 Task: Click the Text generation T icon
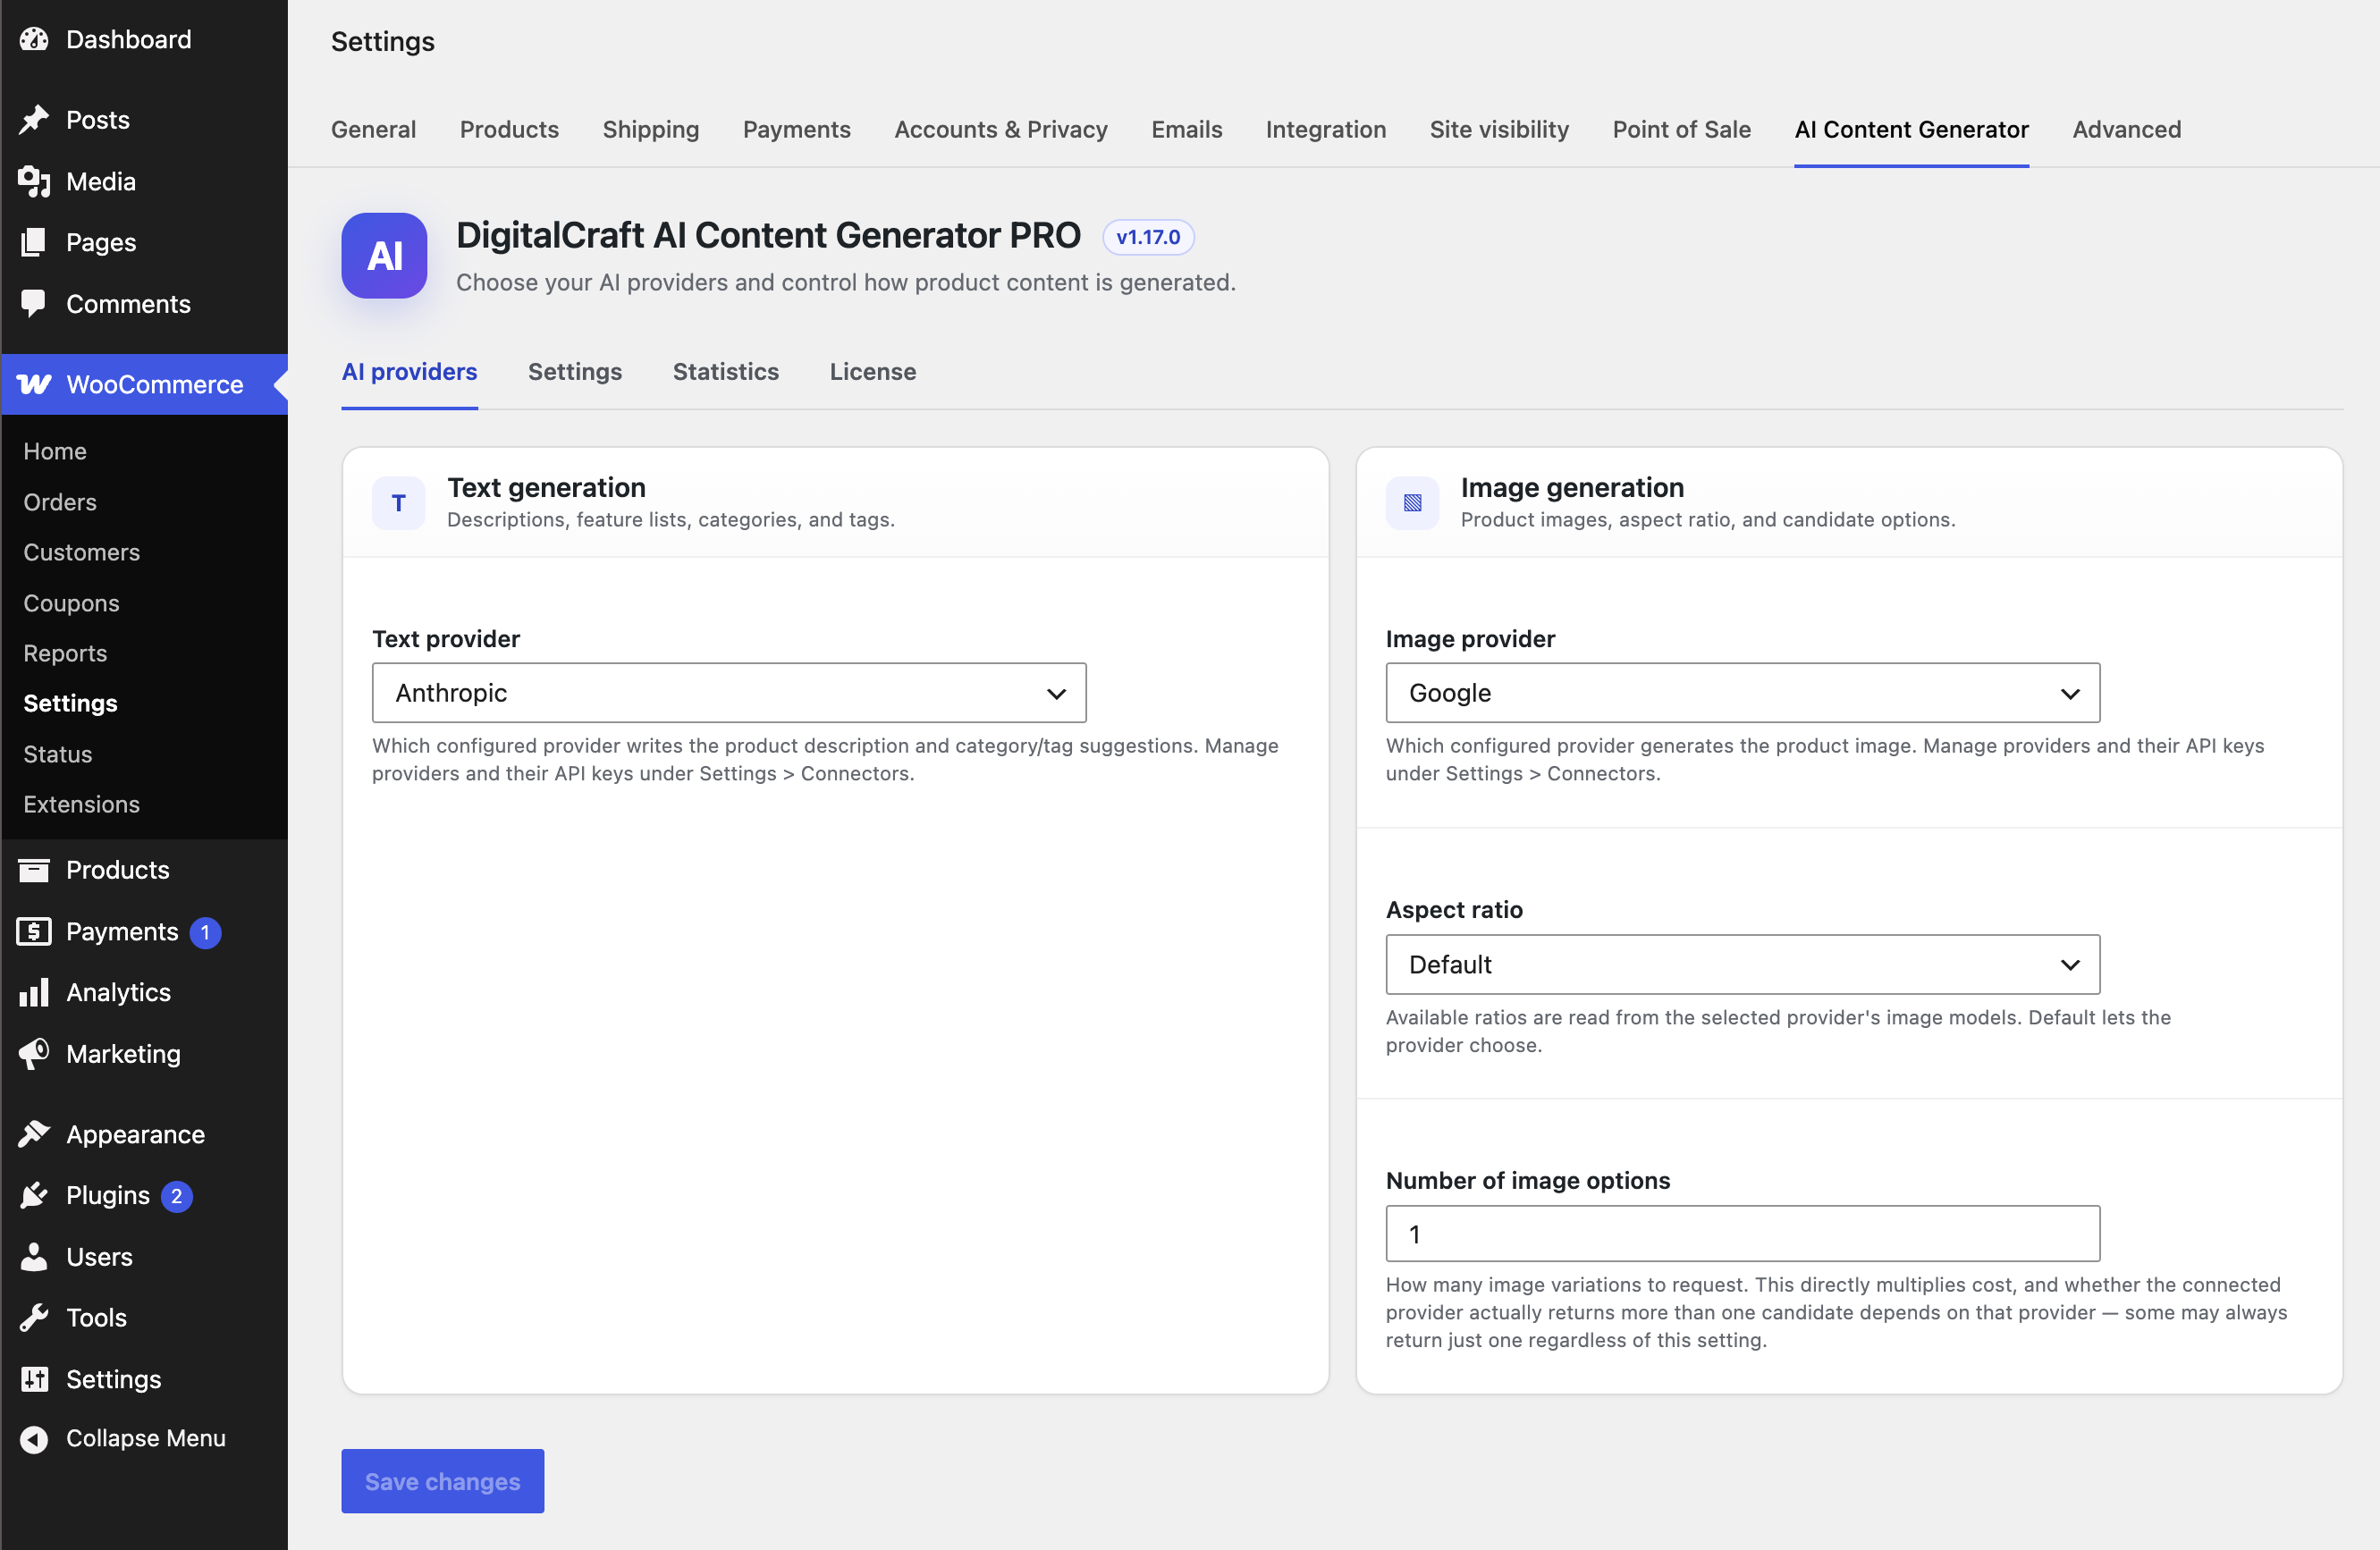[398, 503]
